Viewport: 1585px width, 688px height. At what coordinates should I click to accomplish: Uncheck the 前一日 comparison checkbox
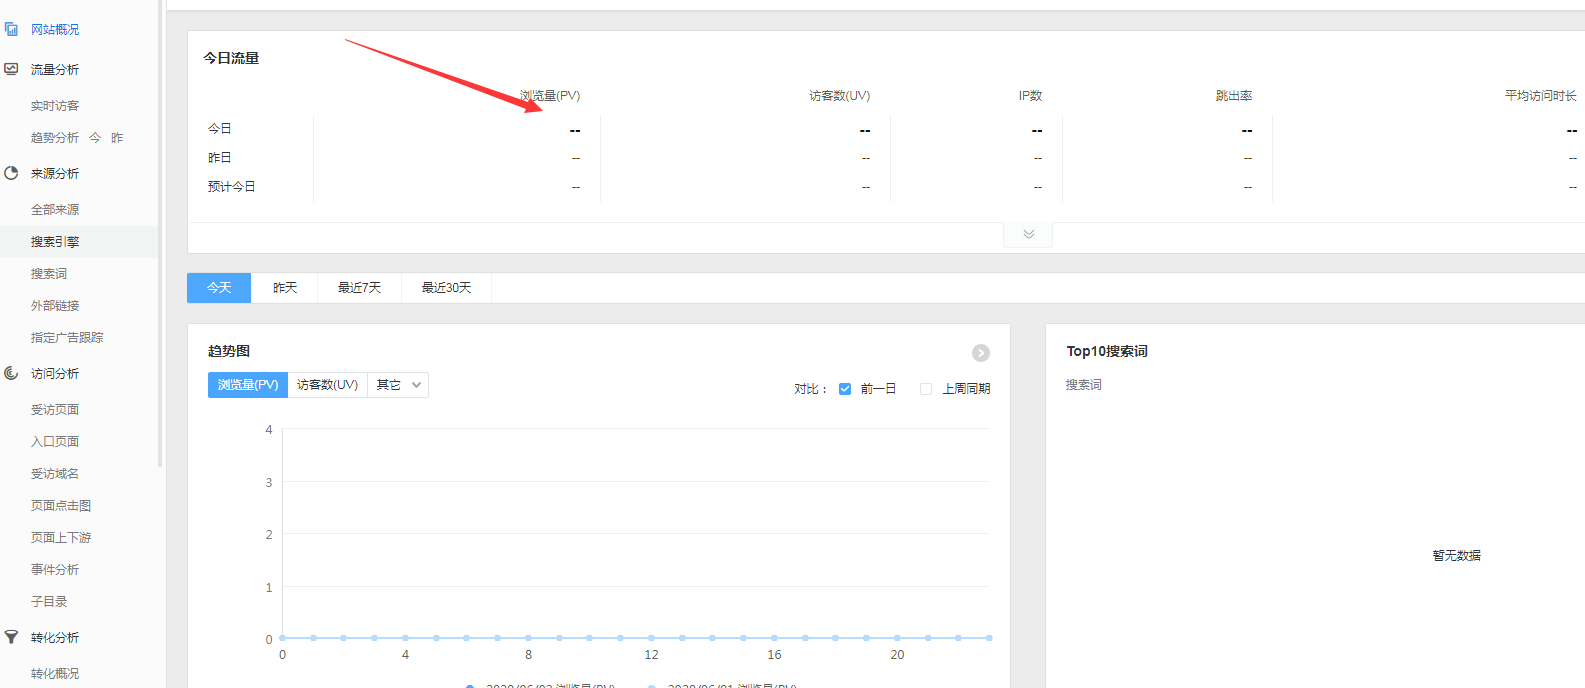coord(845,389)
